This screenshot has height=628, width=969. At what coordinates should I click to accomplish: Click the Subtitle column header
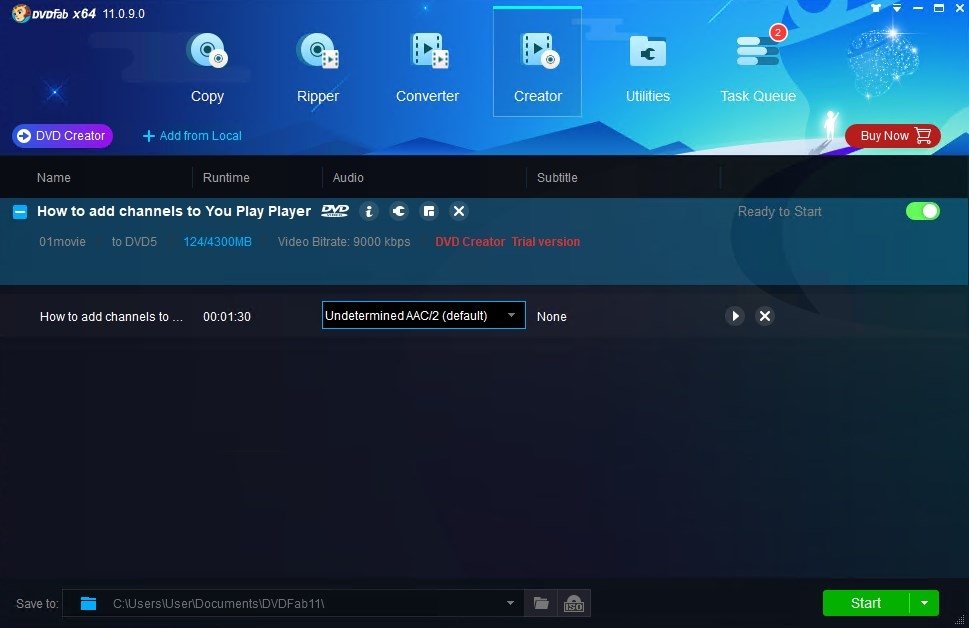click(557, 177)
